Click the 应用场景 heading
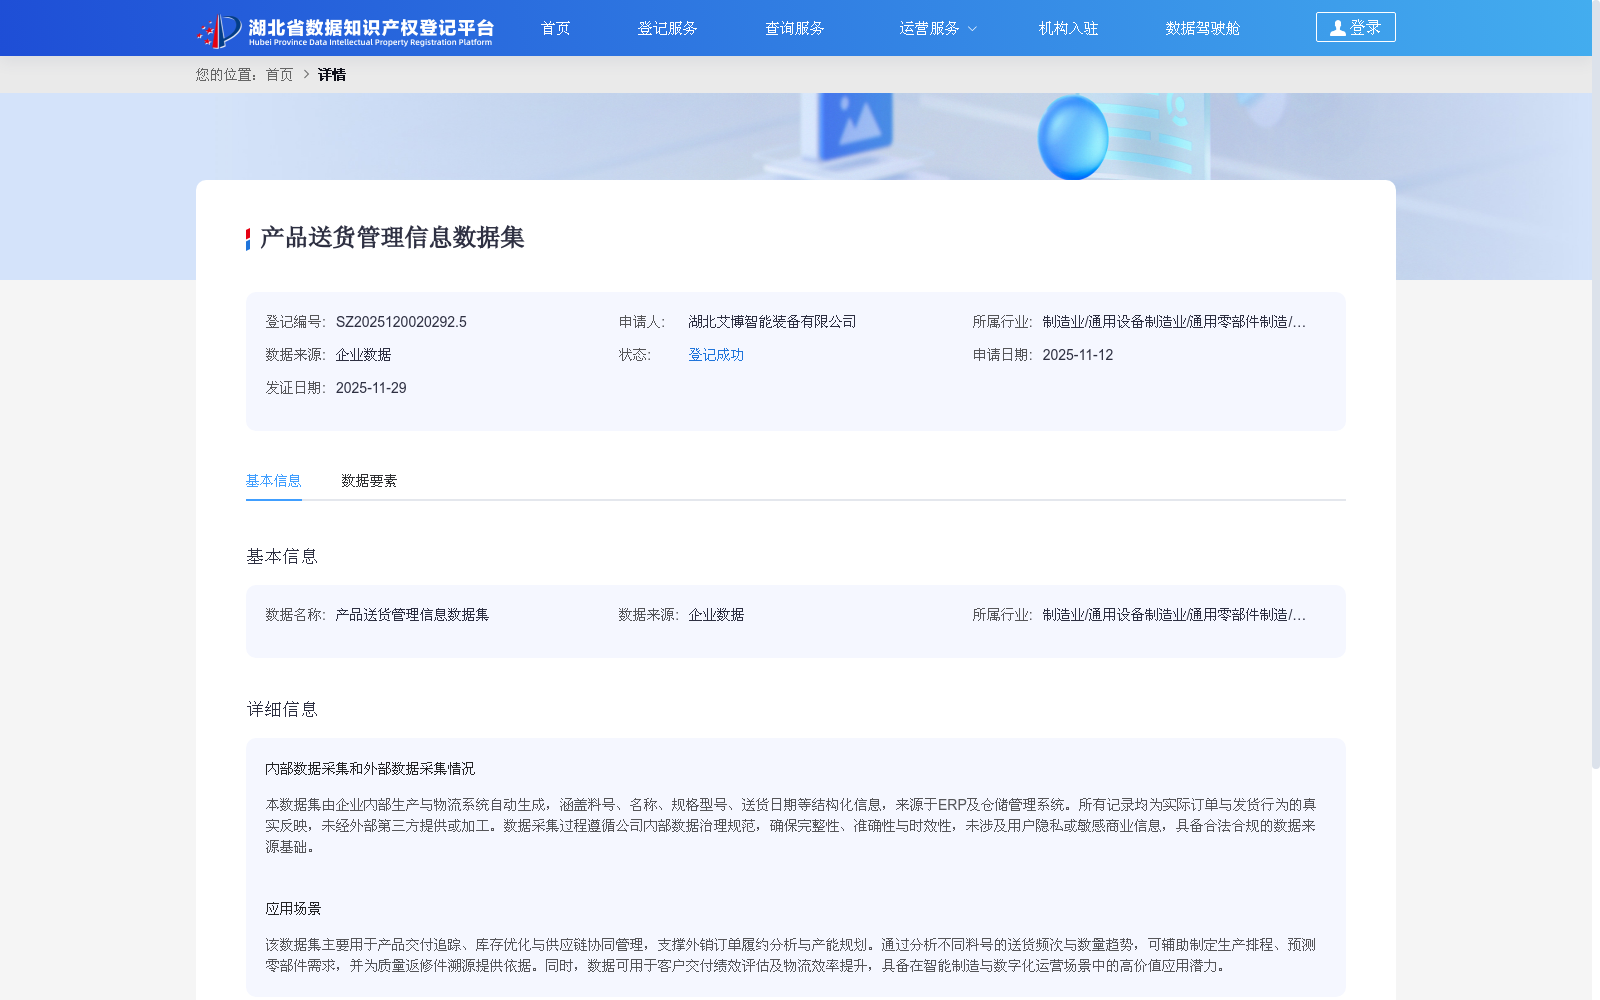 tap(293, 909)
